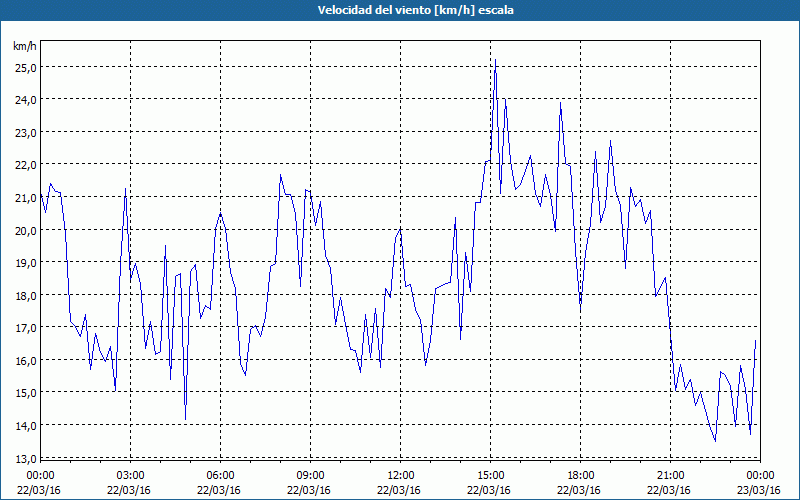800x500 pixels.
Task: Select the '21,0' y-axis value
Action: pos(24,197)
